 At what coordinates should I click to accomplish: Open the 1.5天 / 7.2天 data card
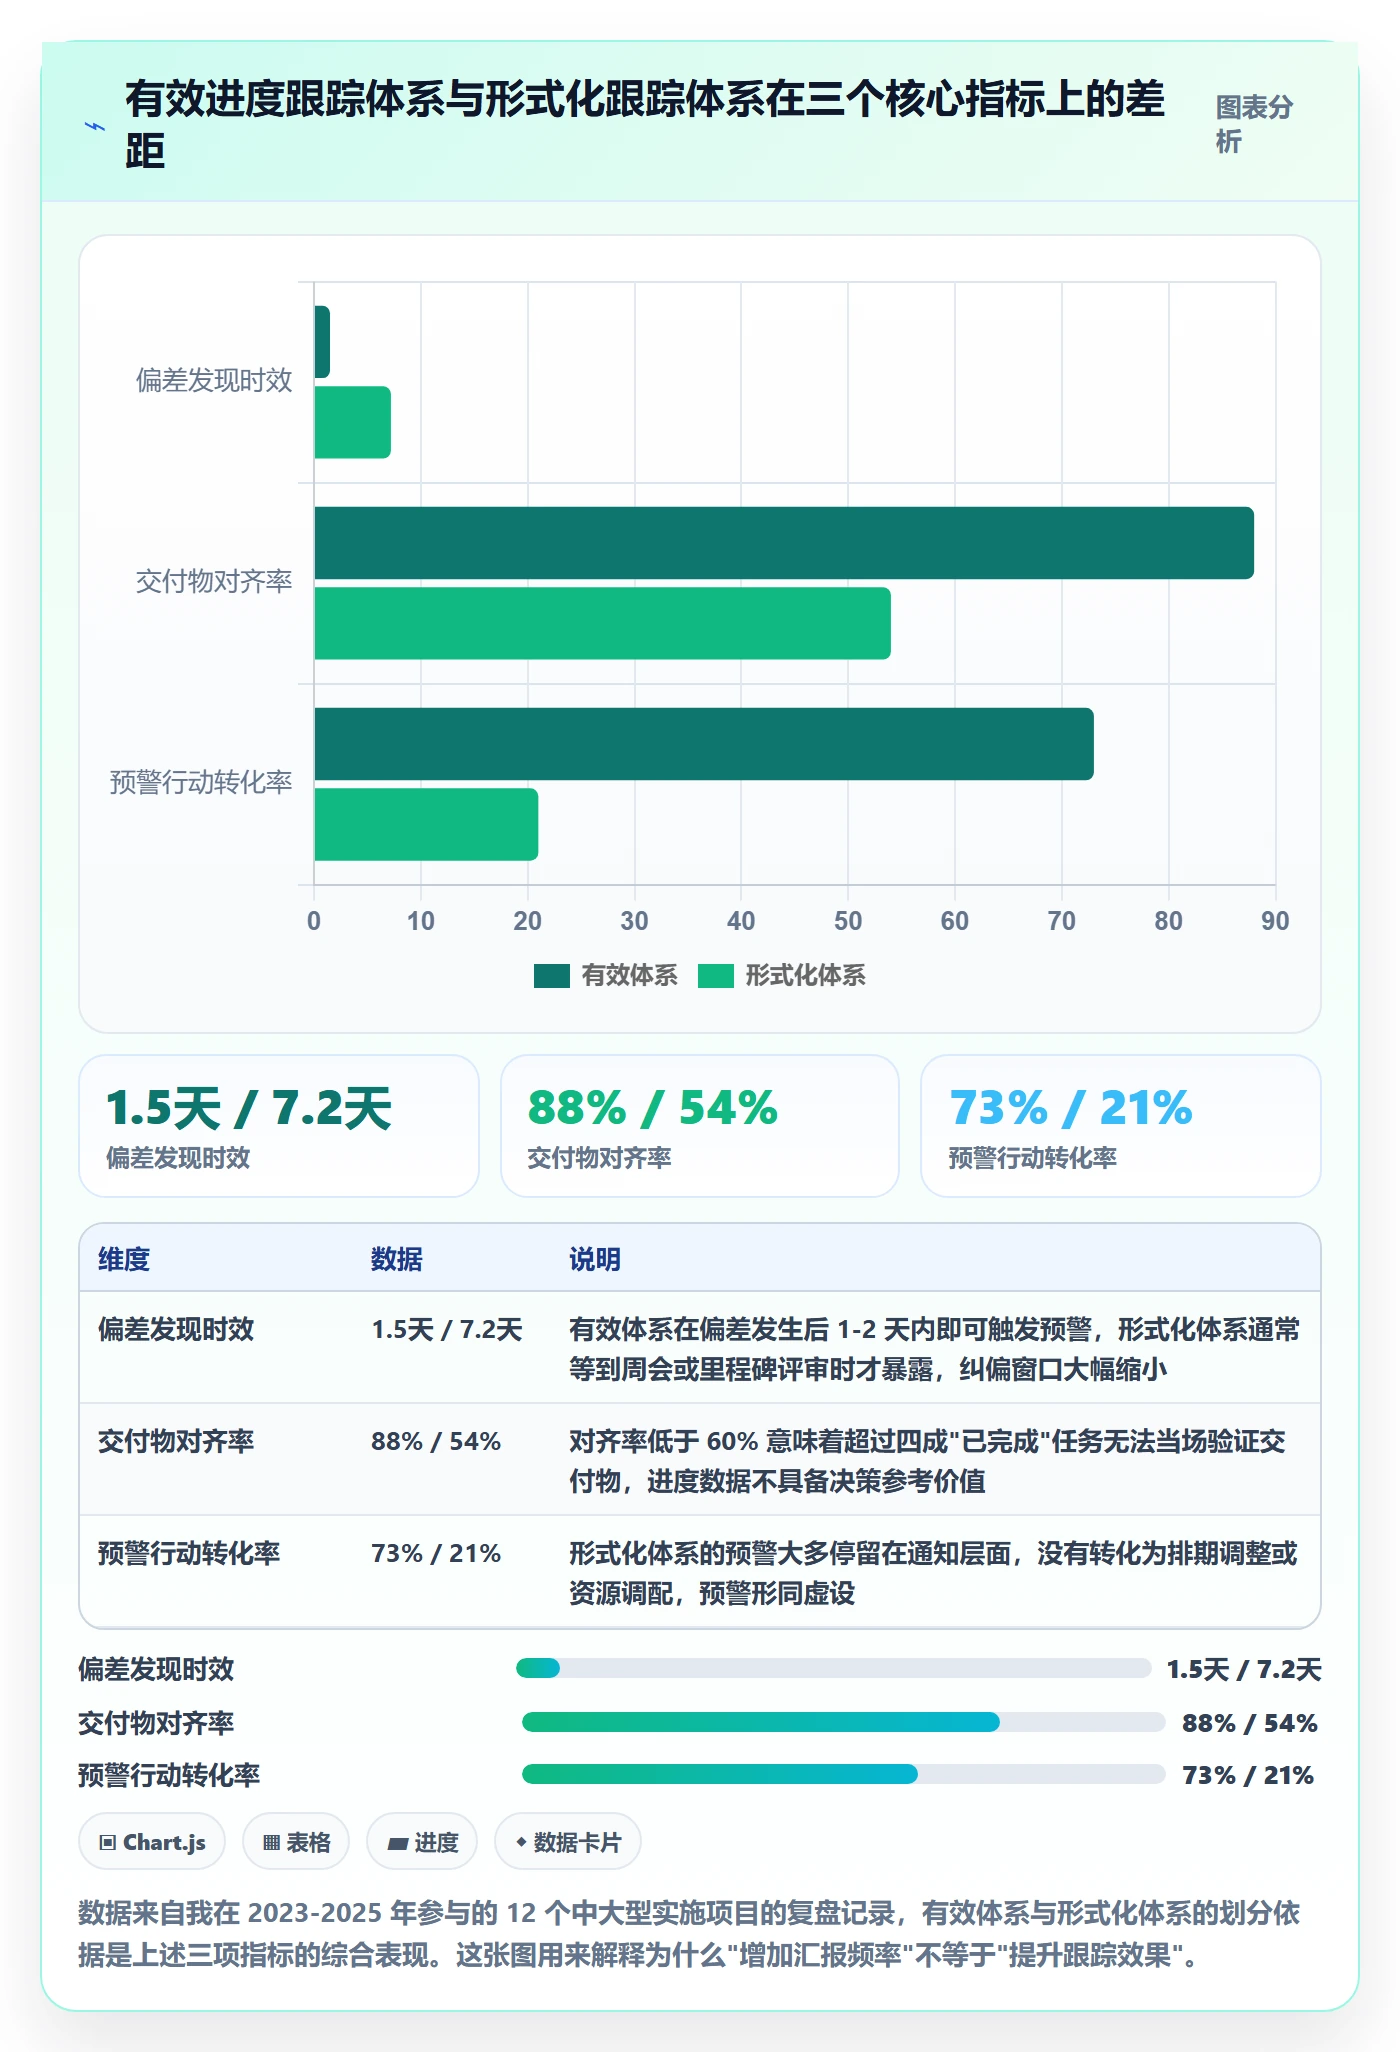coord(279,1126)
